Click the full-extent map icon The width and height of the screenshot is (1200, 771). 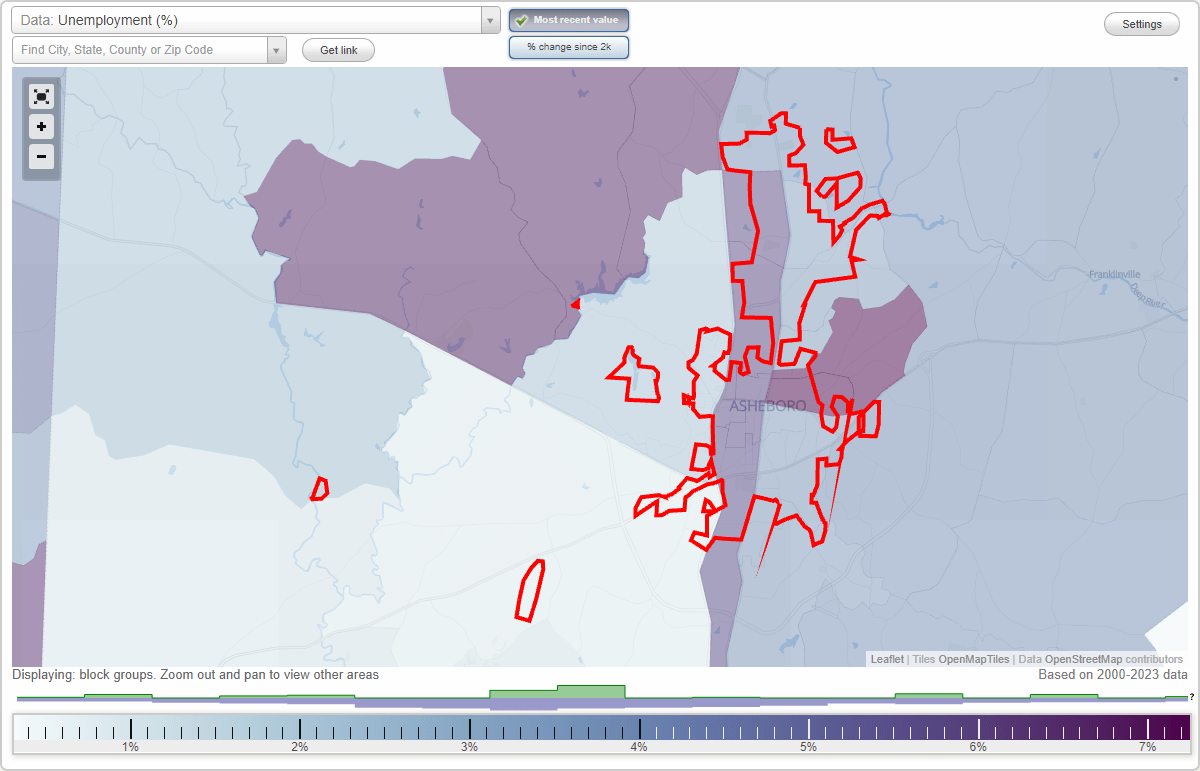point(41,96)
